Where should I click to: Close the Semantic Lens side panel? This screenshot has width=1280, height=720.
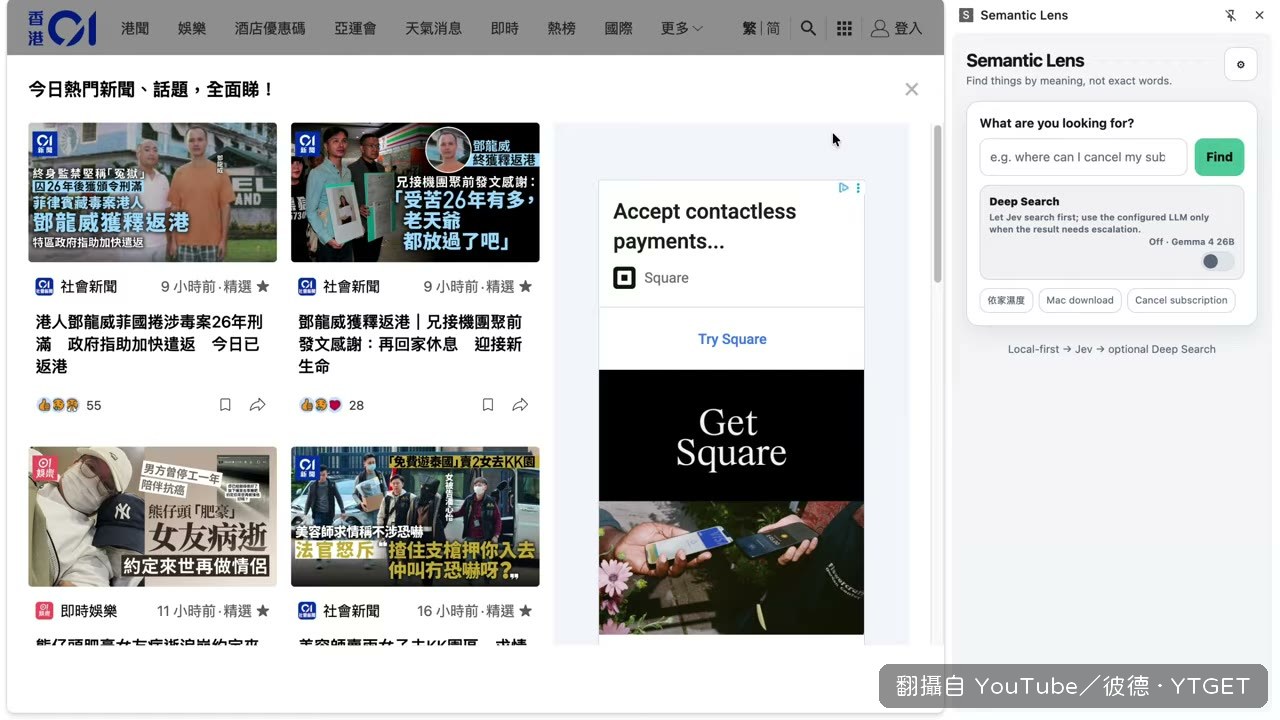click(1259, 15)
